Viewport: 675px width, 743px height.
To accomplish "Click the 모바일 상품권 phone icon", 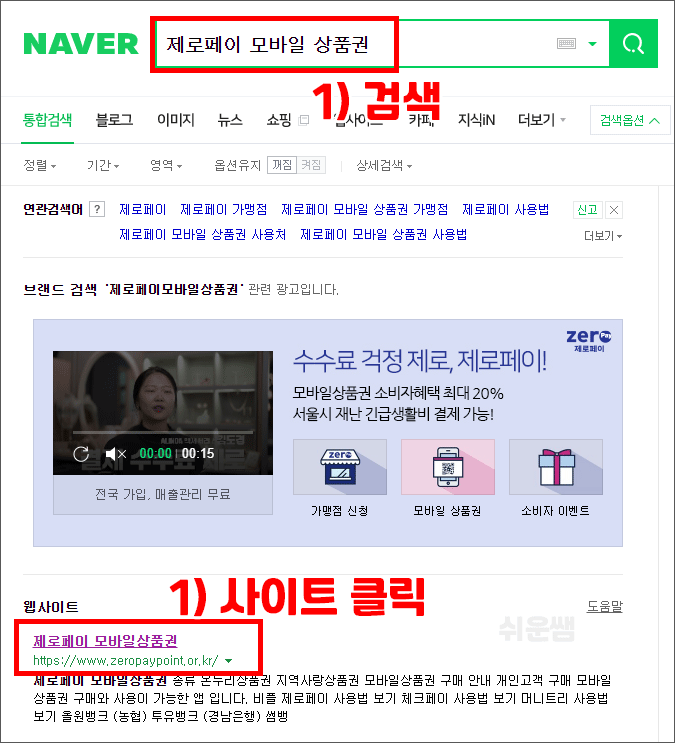I will tap(448, 467).
